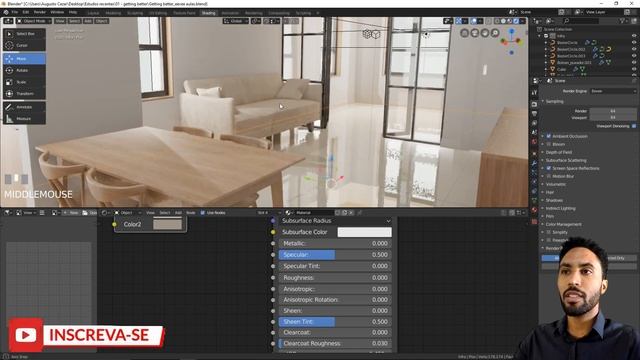Screen dimensions: 640x360
Task: Toggle Screen Space Reflections checkbox
Action: pyautogui.click(x=549, y=168)
